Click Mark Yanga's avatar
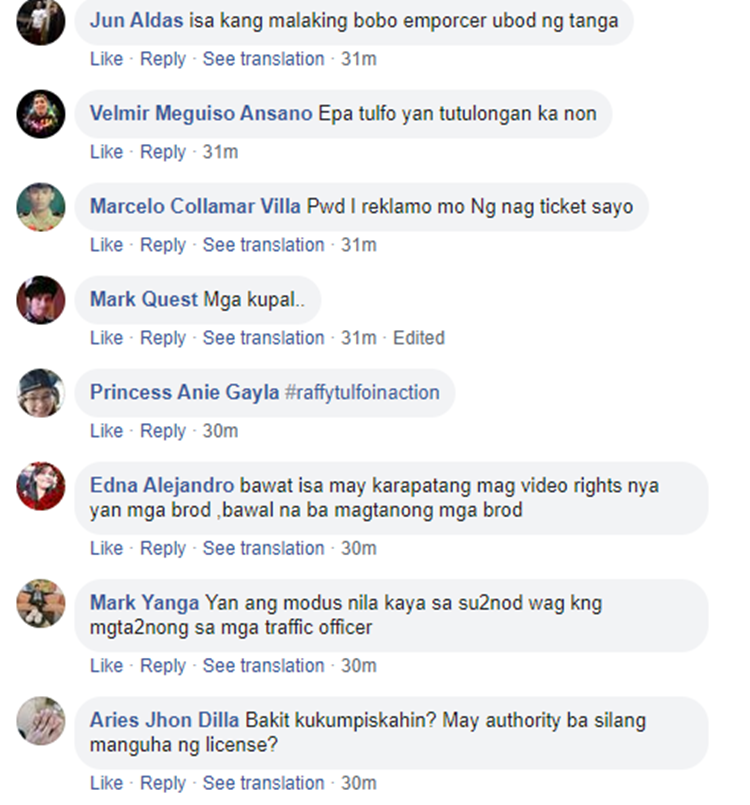Image resolution: width=750 pixels, height=805 pixels. click(41, 603)
